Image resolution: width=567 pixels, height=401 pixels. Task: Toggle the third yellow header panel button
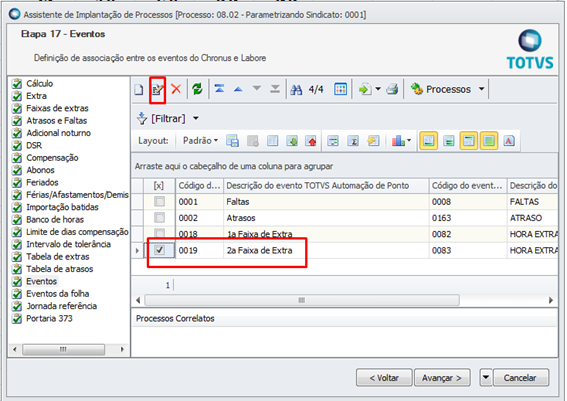(x=469, y=141)
